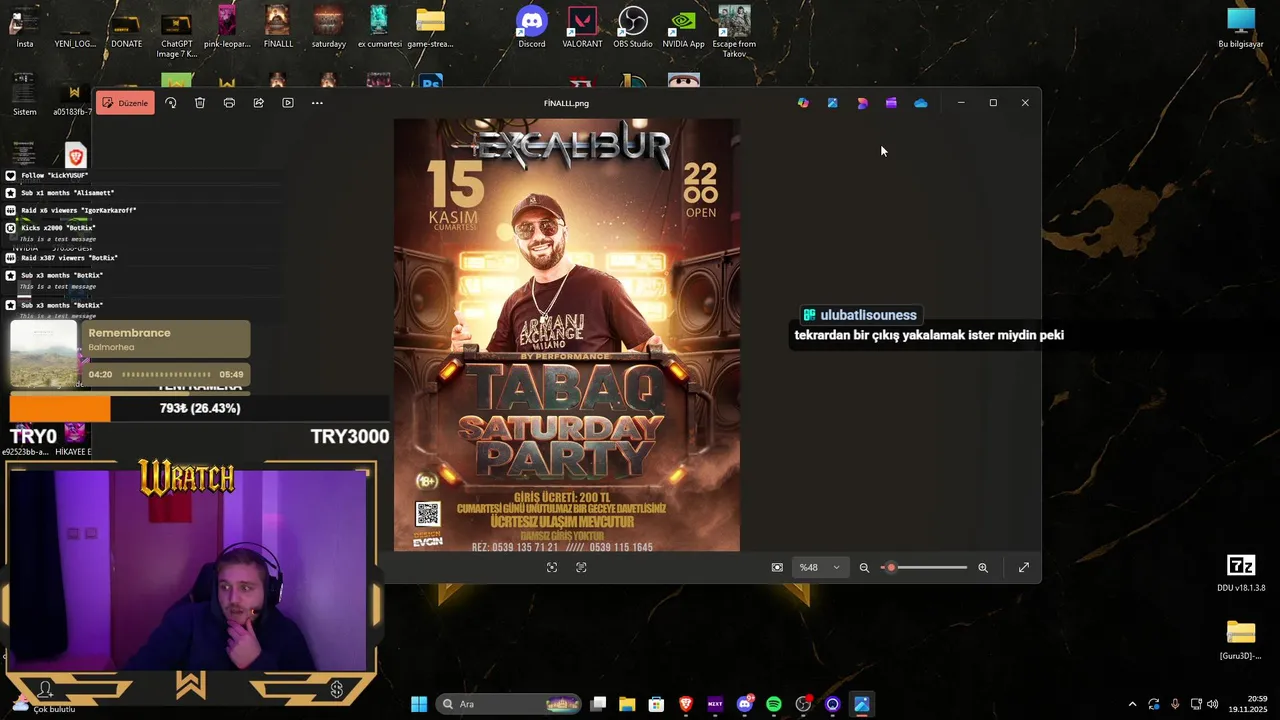Zoom in with the plus magnifier icon
The width and height of the screenshot is (1280, 720).
pos(983,567)
